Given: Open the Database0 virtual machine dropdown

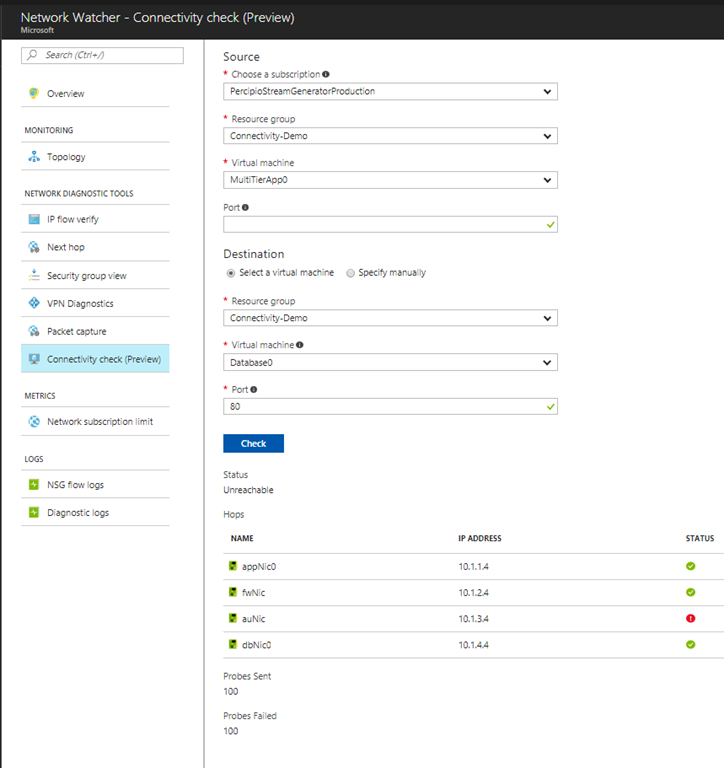Looking at the screenshot, I should (x=390, y=362).
